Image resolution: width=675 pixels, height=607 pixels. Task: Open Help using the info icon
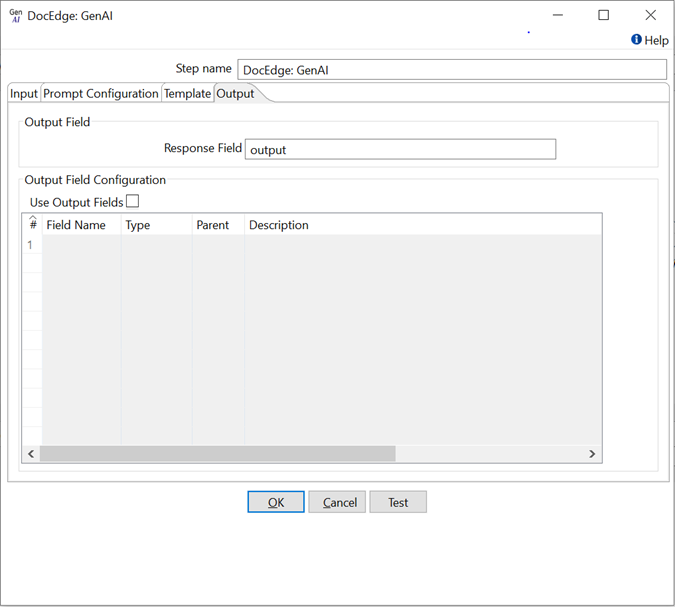tap(636, 40)
